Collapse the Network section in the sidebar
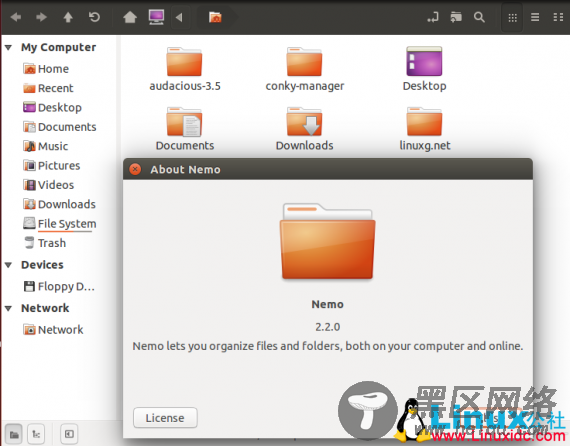The height and width of the screenshot is (446, 570). [x=8, y=308]
